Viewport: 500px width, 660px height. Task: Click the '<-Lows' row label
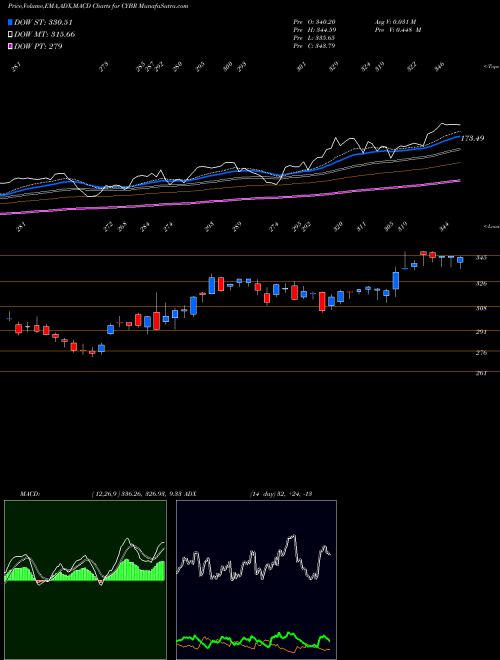(491, 226)
